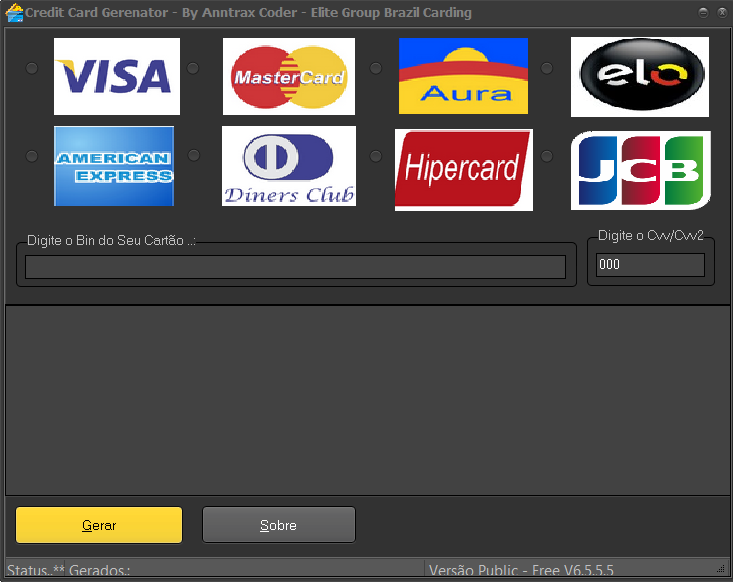Screen dimensions: 733x582
Task: Choose the Elo radio option
Action: tap(546, 68)
